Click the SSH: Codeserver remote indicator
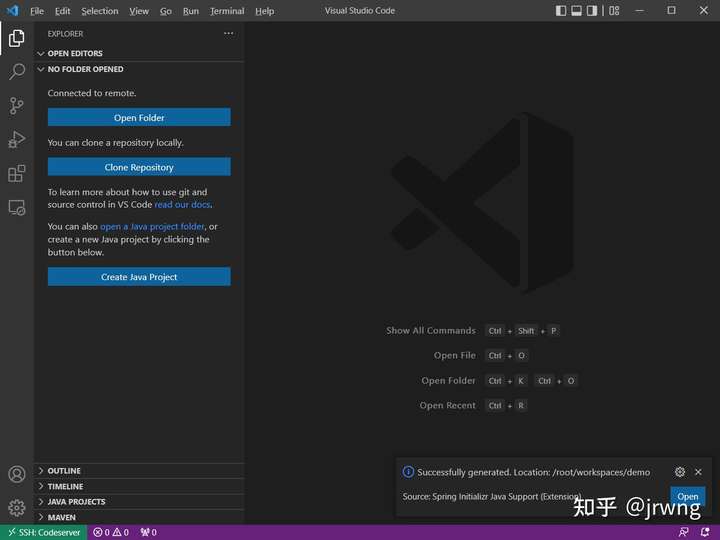Screen dimensions: 720x540 44,532
